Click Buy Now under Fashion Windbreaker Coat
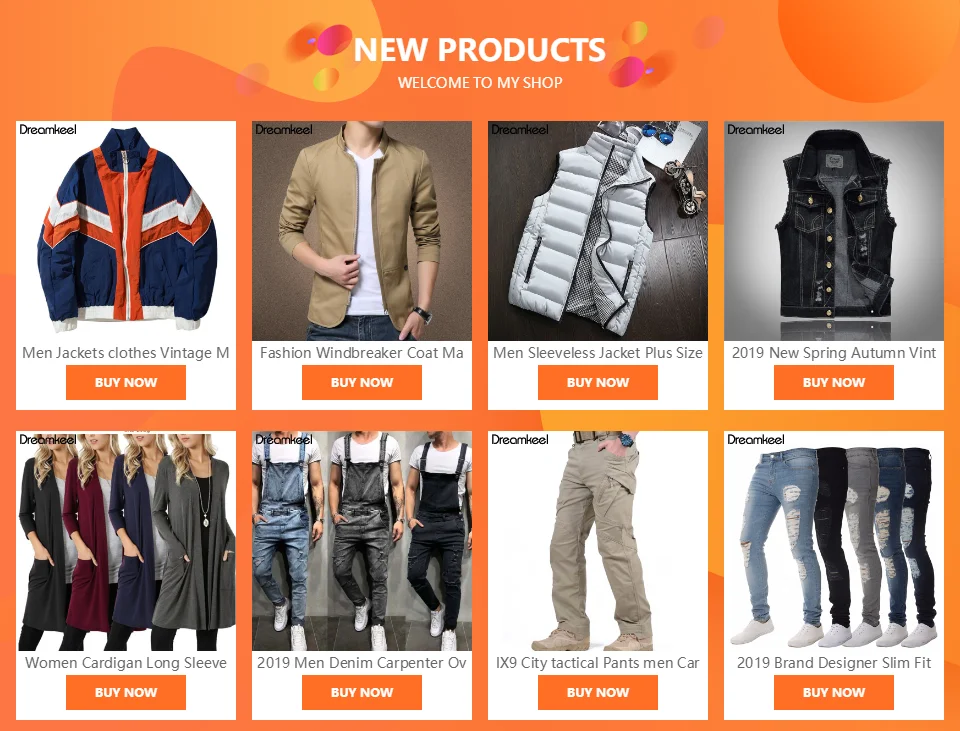Image resolution: width=960 pixels, height=731 pixels. tap(362, 383)
